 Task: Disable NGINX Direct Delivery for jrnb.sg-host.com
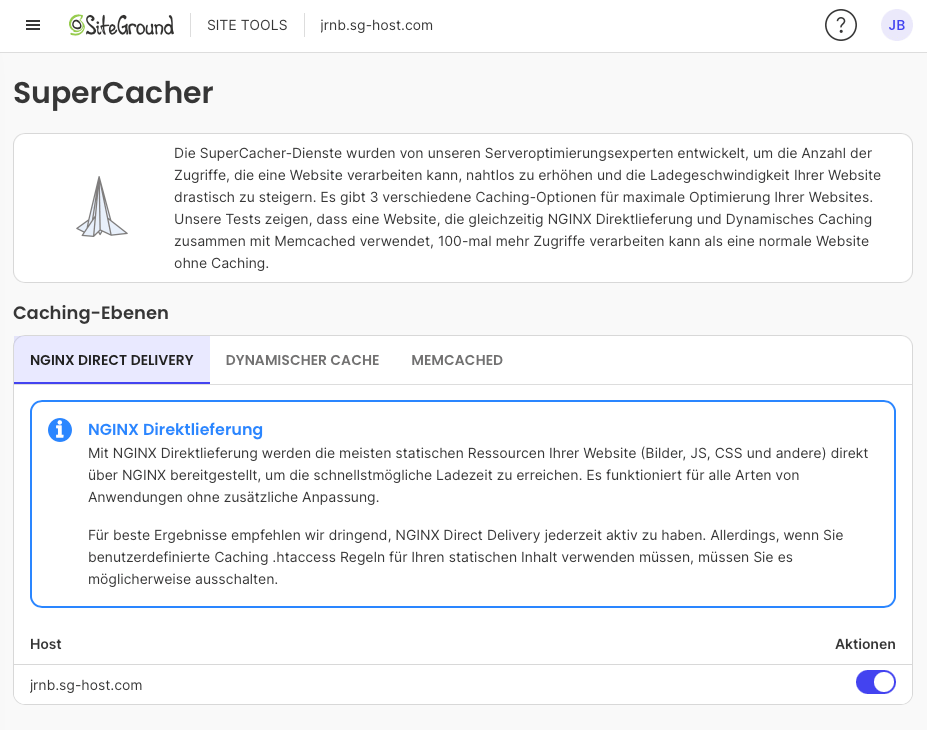pyautogui.click(x=875, y=682)
